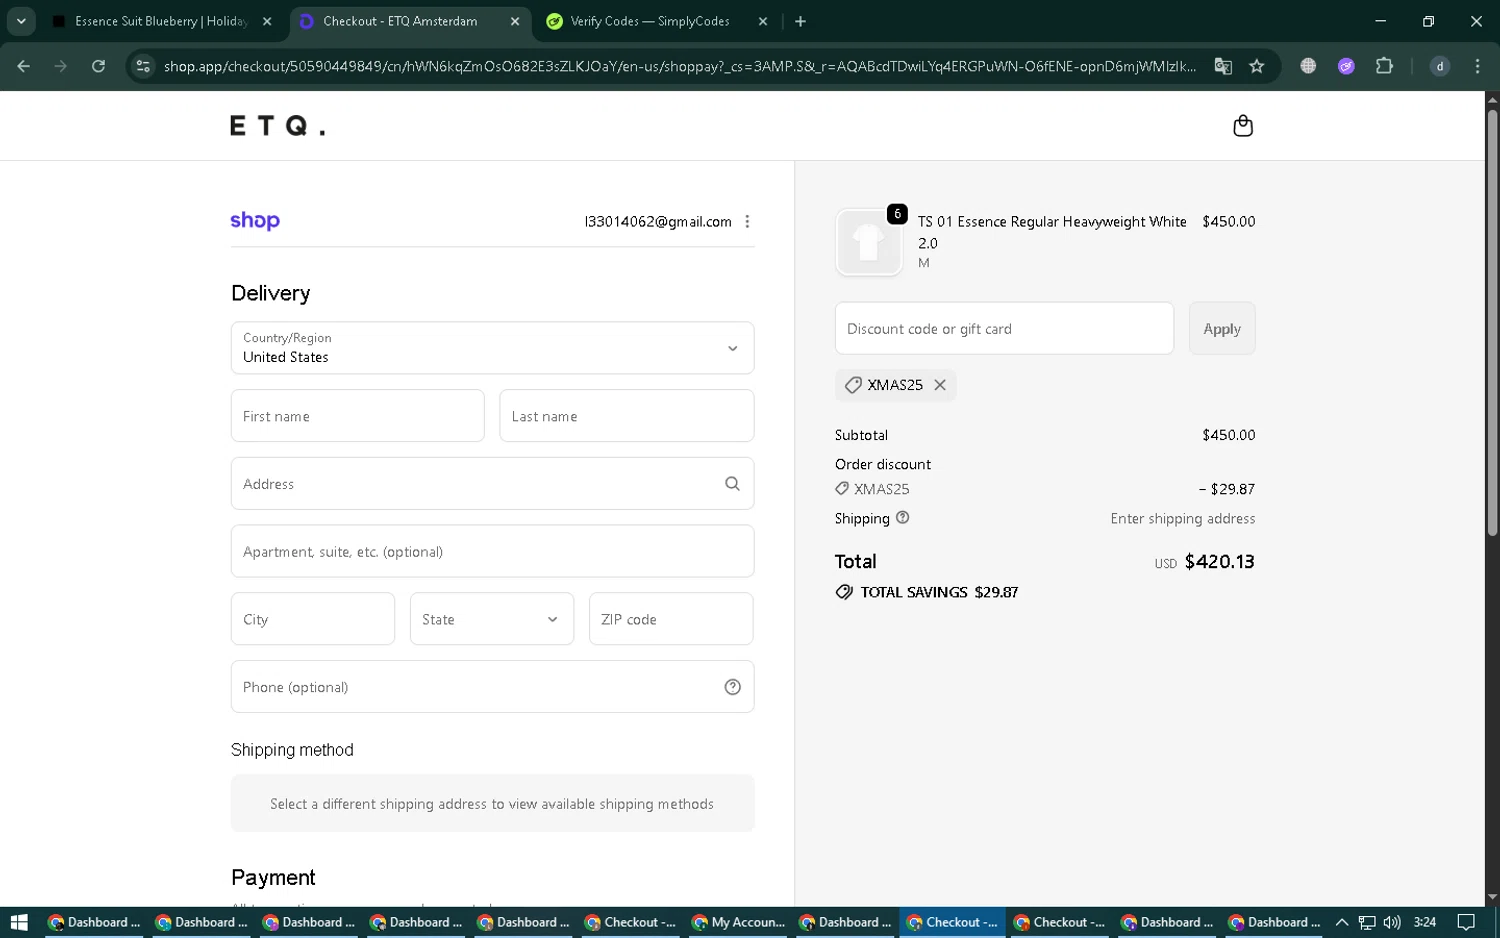The width and height of the screenshot is (1500, 938).
Task: Click the Discount code or gift card field
Action: pos(1004,329)
